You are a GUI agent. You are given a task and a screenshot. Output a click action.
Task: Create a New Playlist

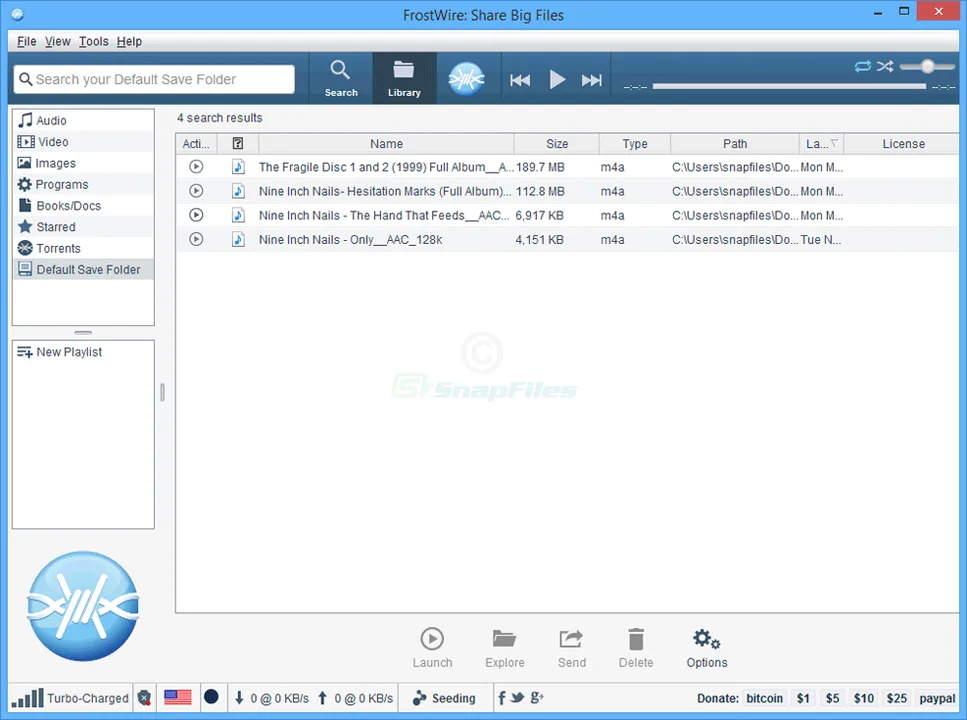[x=60, y=352]
